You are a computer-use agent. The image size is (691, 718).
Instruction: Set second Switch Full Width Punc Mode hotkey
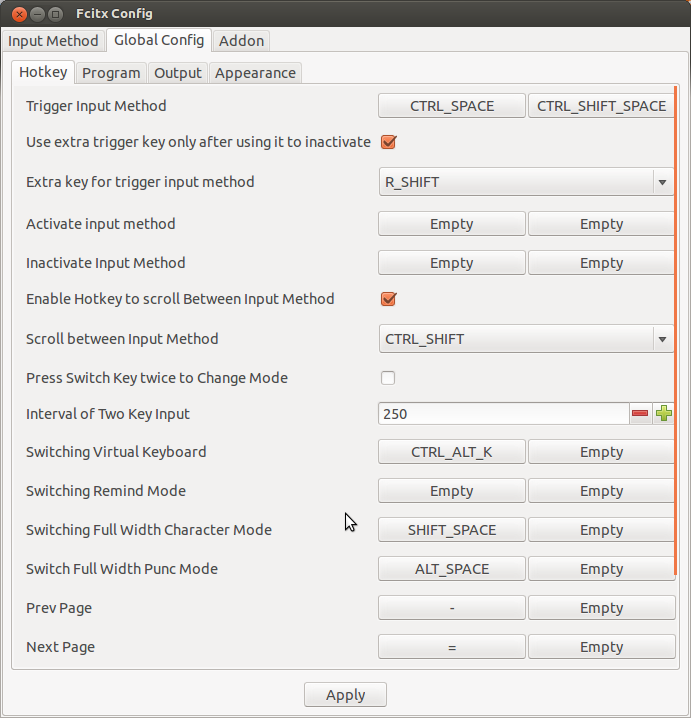pyautogui.click(x=601, y=568)
